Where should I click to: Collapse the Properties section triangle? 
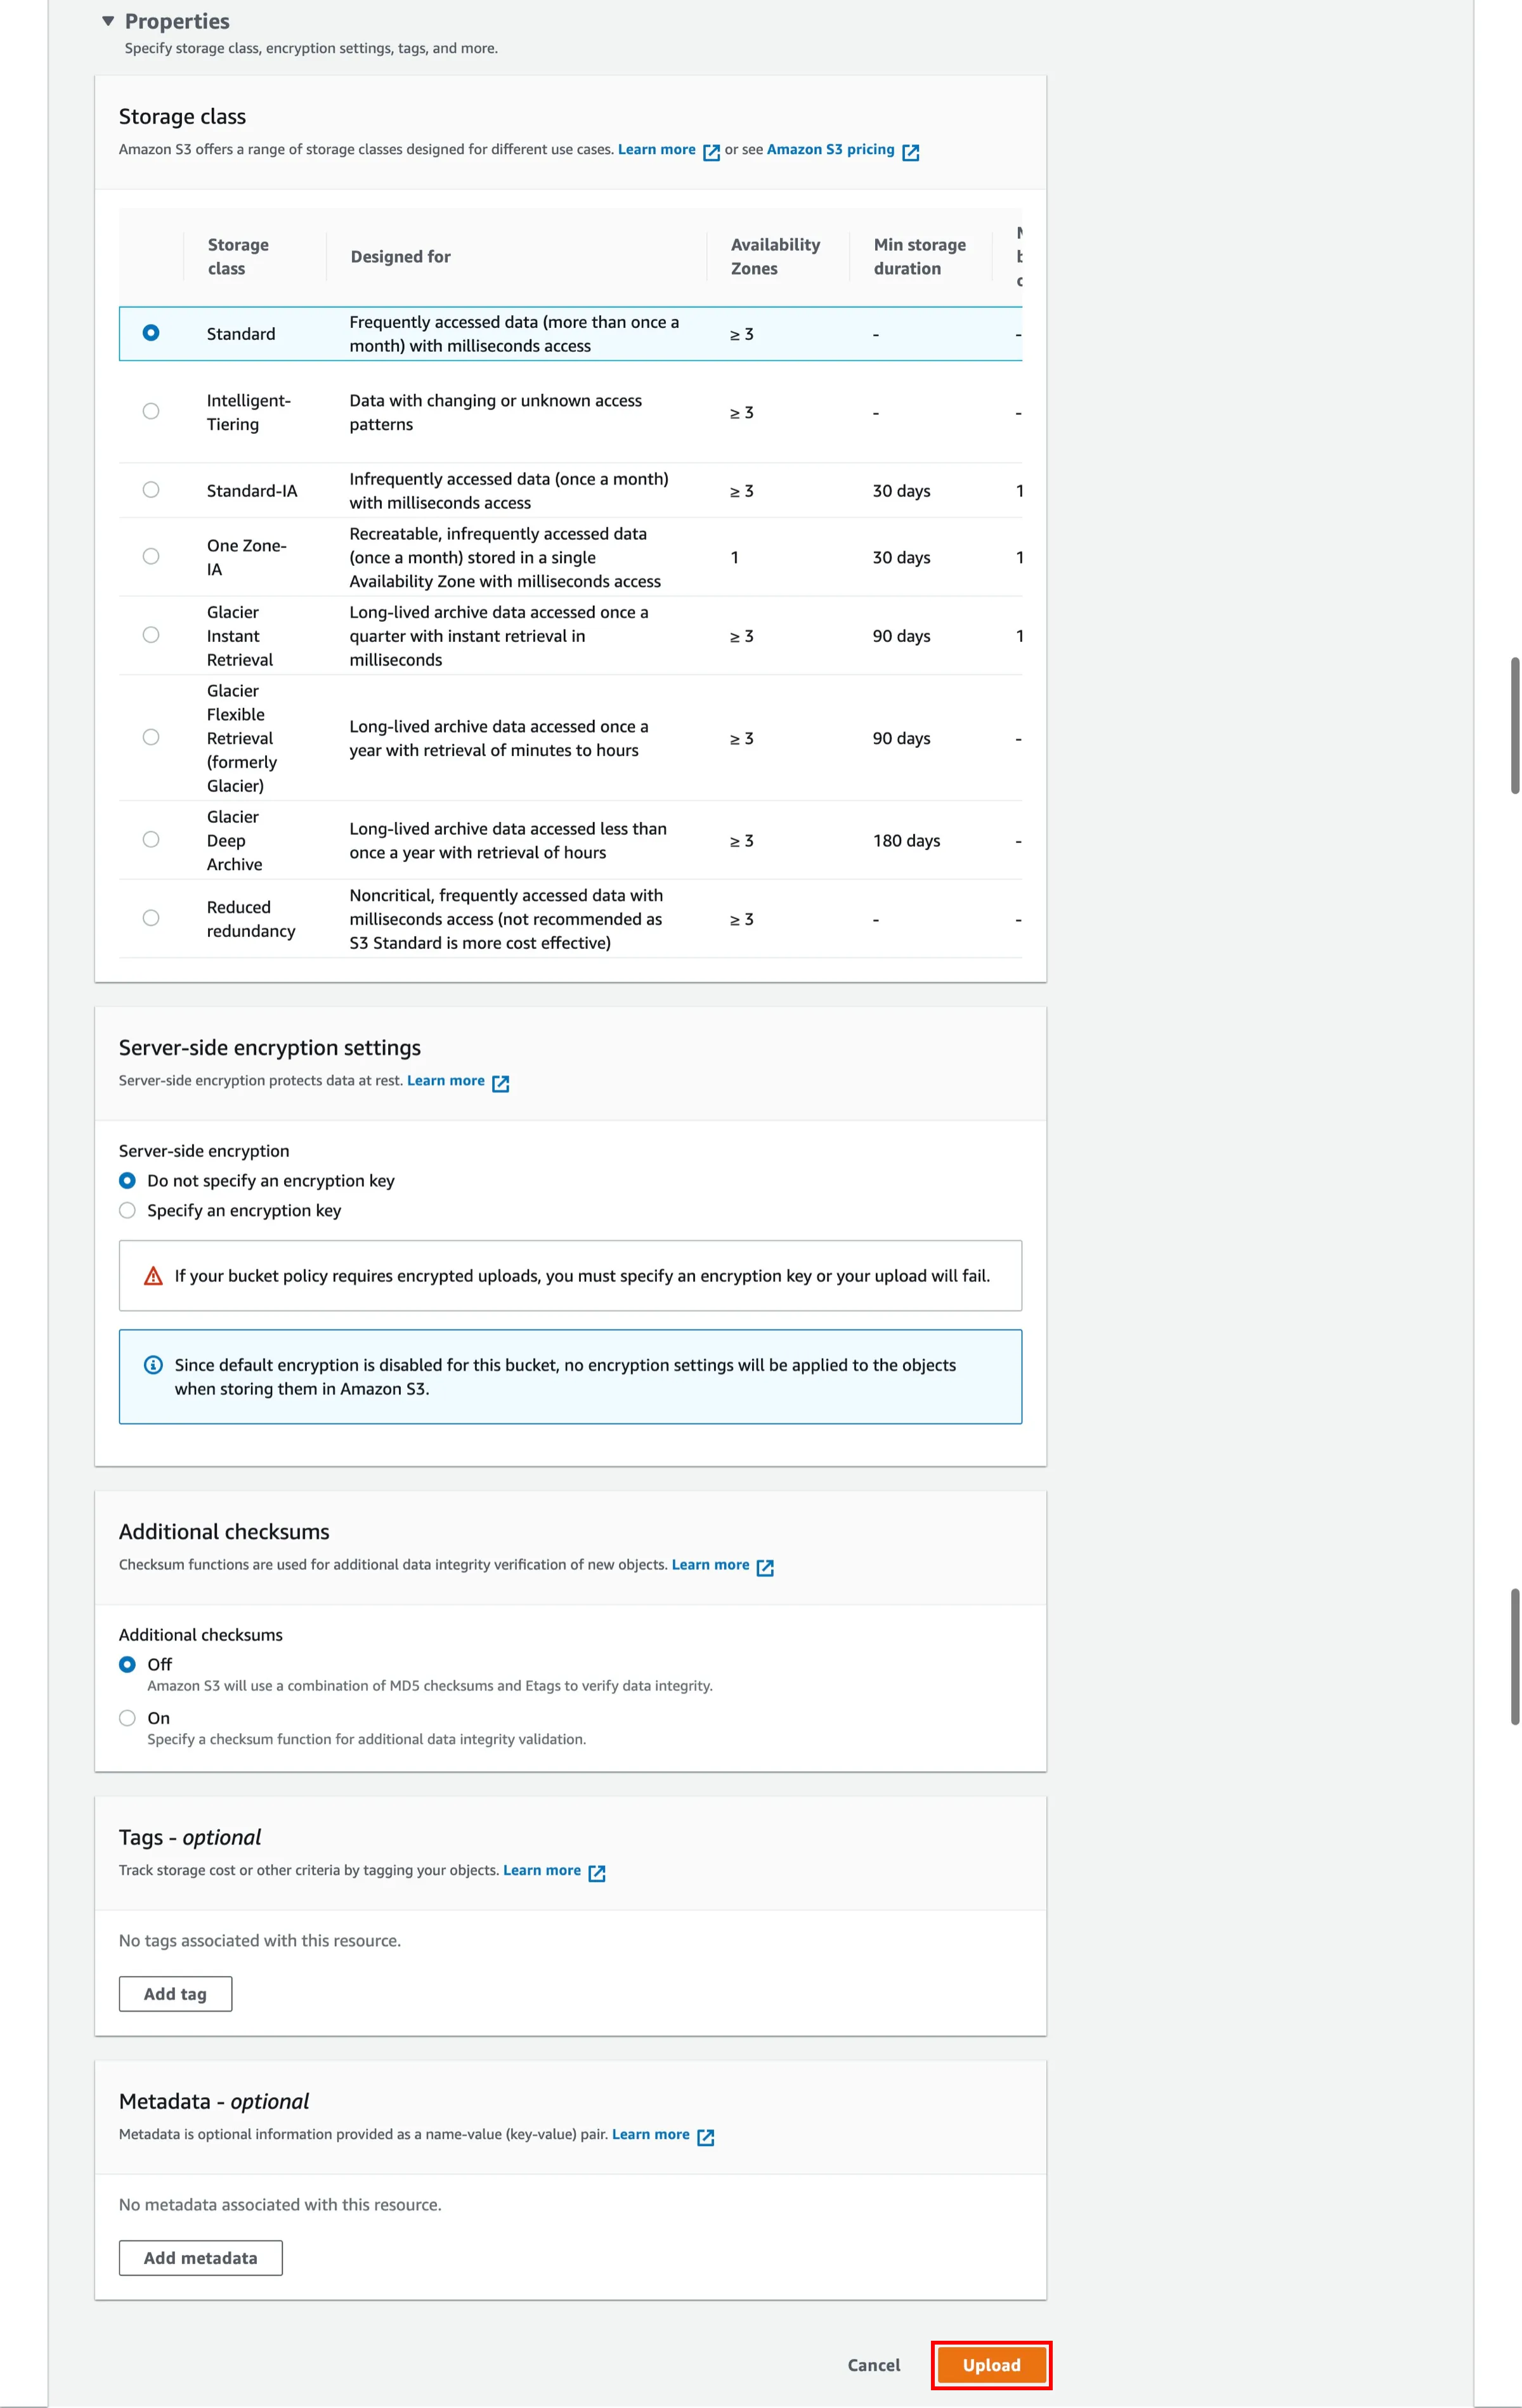(108, 21)
